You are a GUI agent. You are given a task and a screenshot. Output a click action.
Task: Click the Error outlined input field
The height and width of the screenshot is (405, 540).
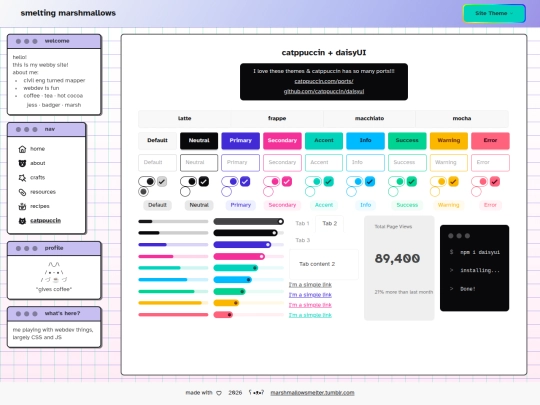click(490, 163)
